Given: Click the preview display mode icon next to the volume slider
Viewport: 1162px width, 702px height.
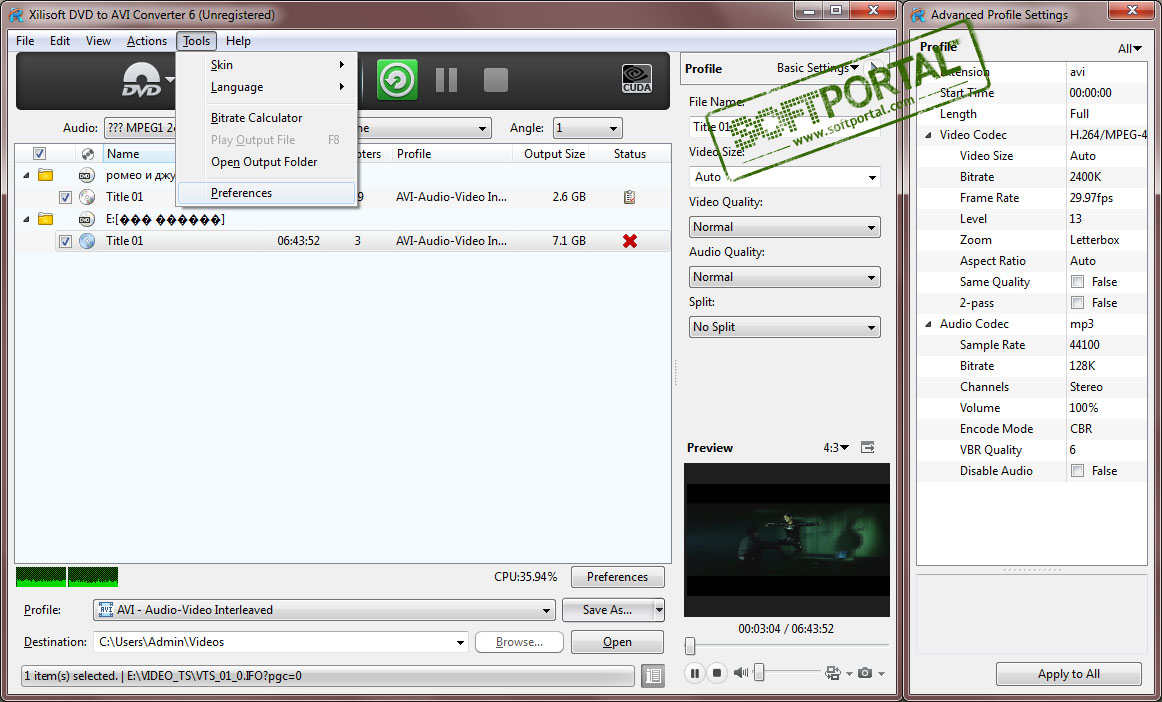Looking at the screenshot, I should 833,673.
